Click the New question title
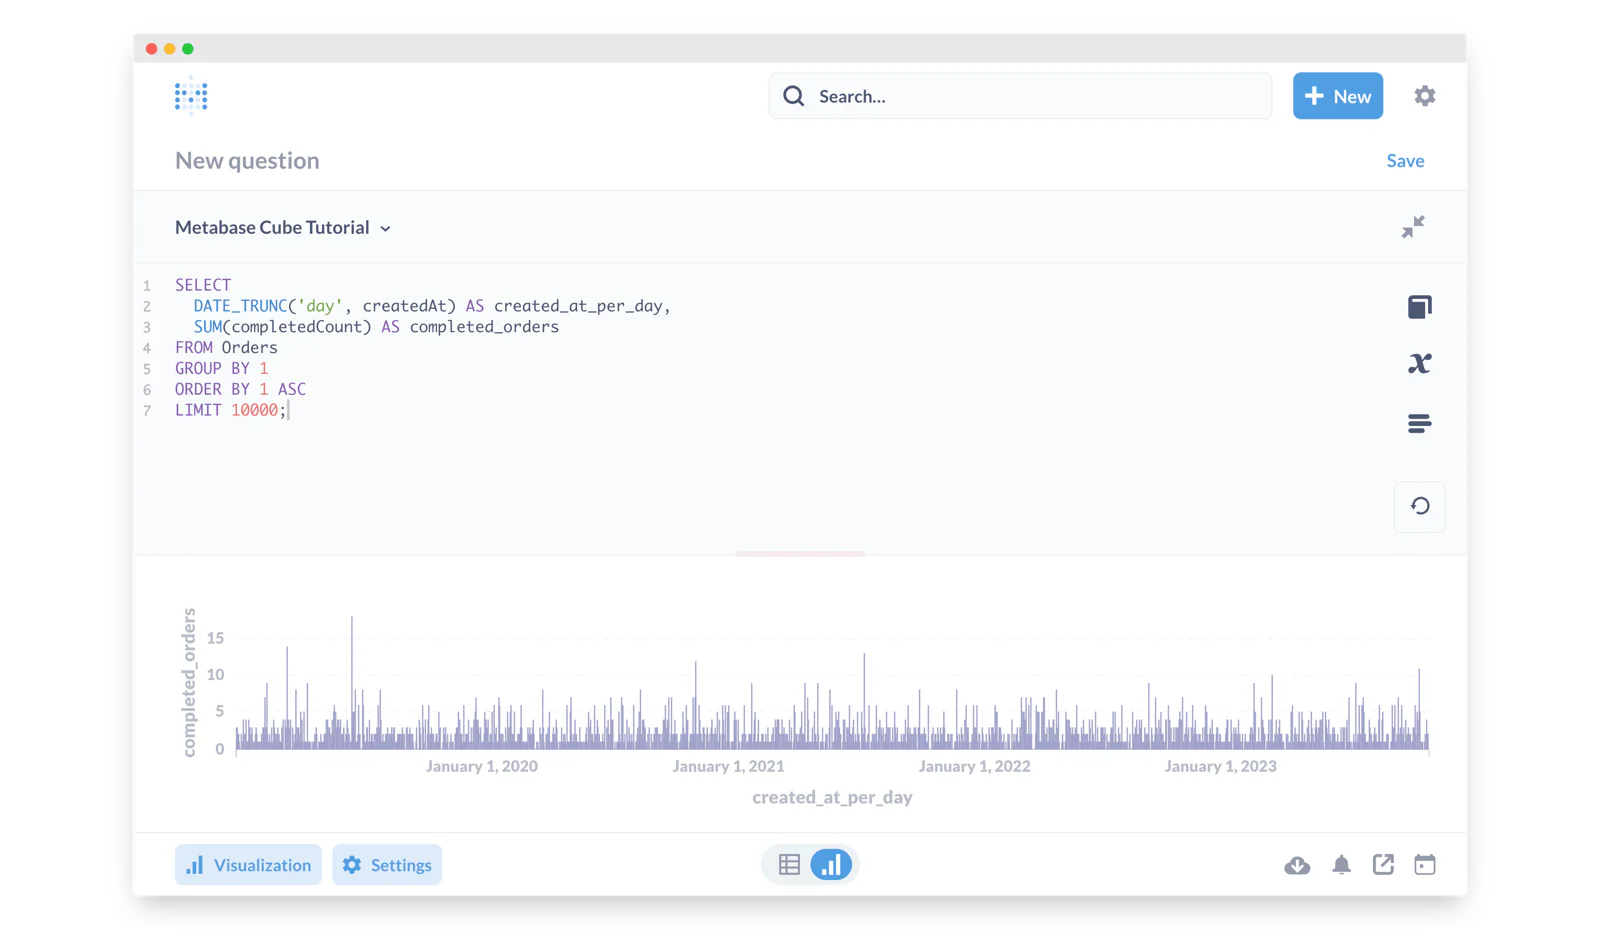The height and width of the screenshot is (929, 1600). point(247,161)
